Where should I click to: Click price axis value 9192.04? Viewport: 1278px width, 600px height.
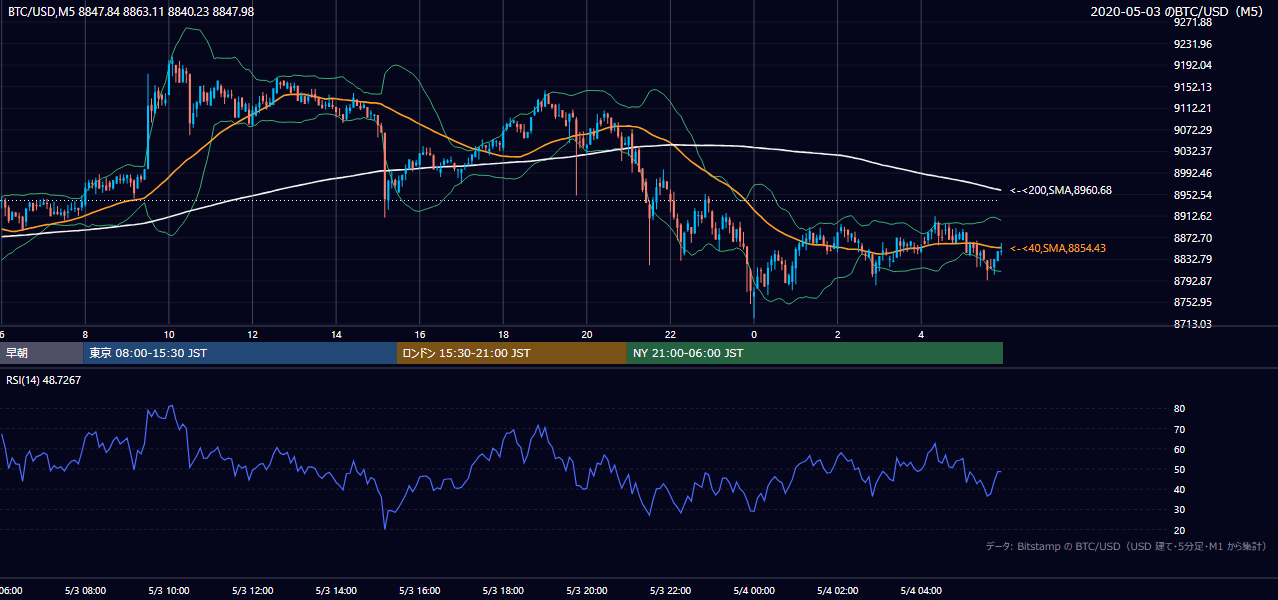click(x=1193, y=65)
